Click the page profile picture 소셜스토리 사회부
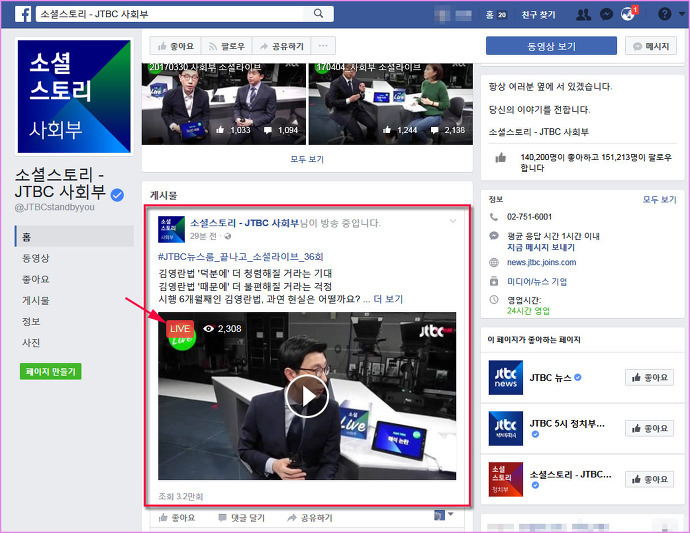Image resolution: width=690 pixels, height=533 pixels. click(74, 96)
